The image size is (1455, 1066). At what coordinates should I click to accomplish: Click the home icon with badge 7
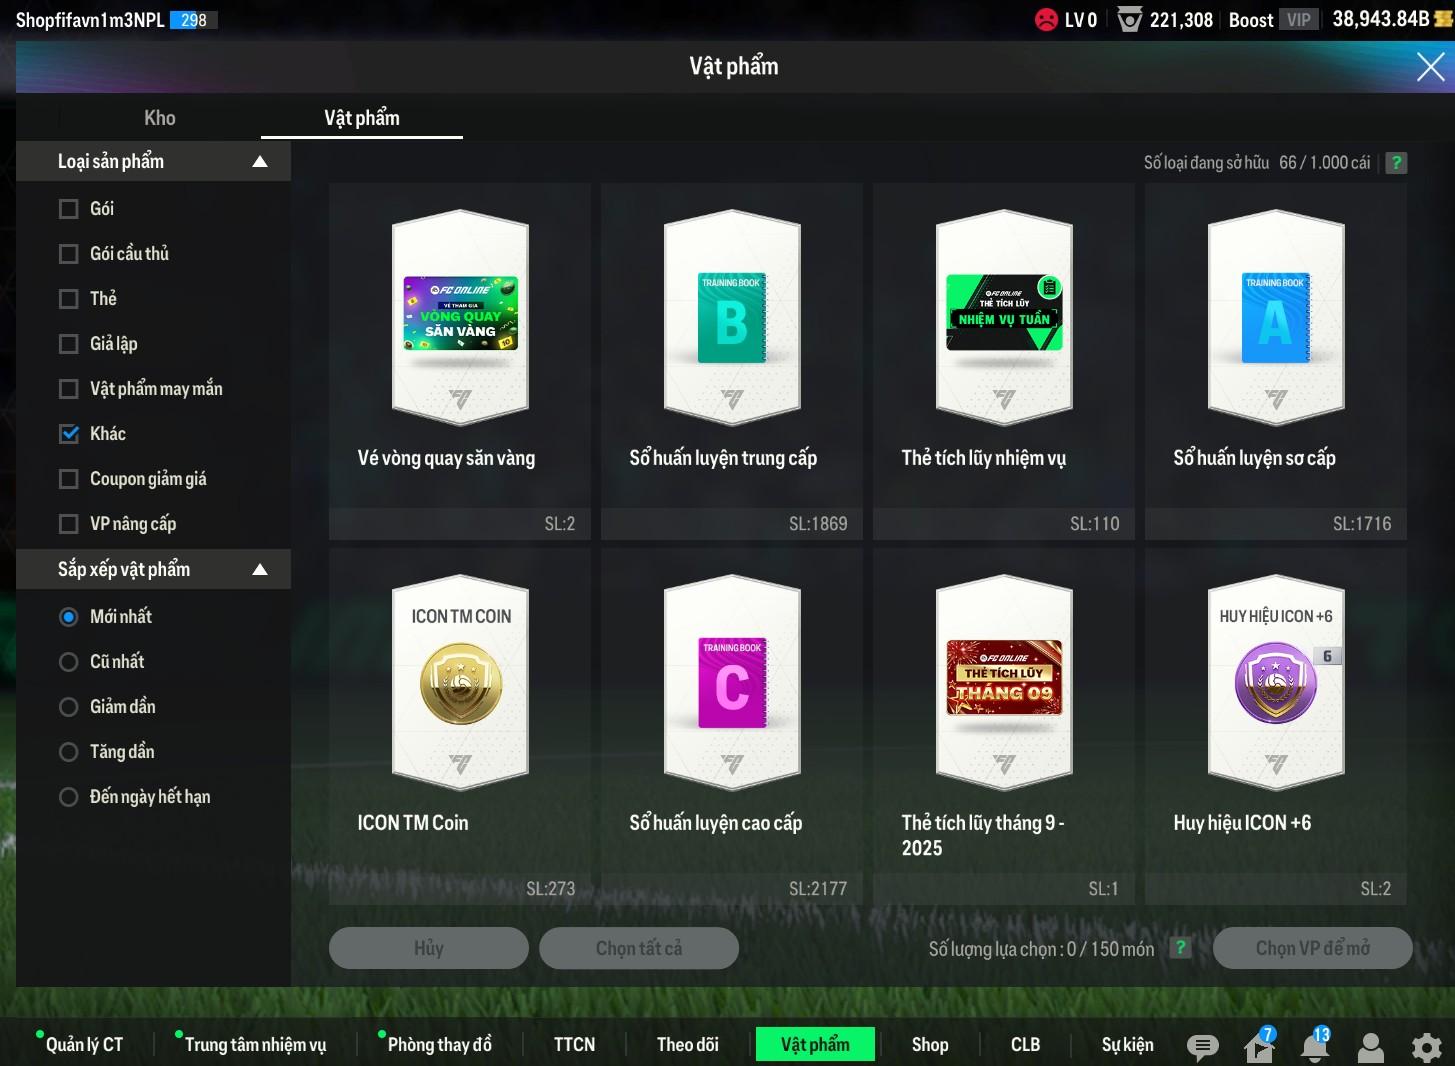1259,1047
